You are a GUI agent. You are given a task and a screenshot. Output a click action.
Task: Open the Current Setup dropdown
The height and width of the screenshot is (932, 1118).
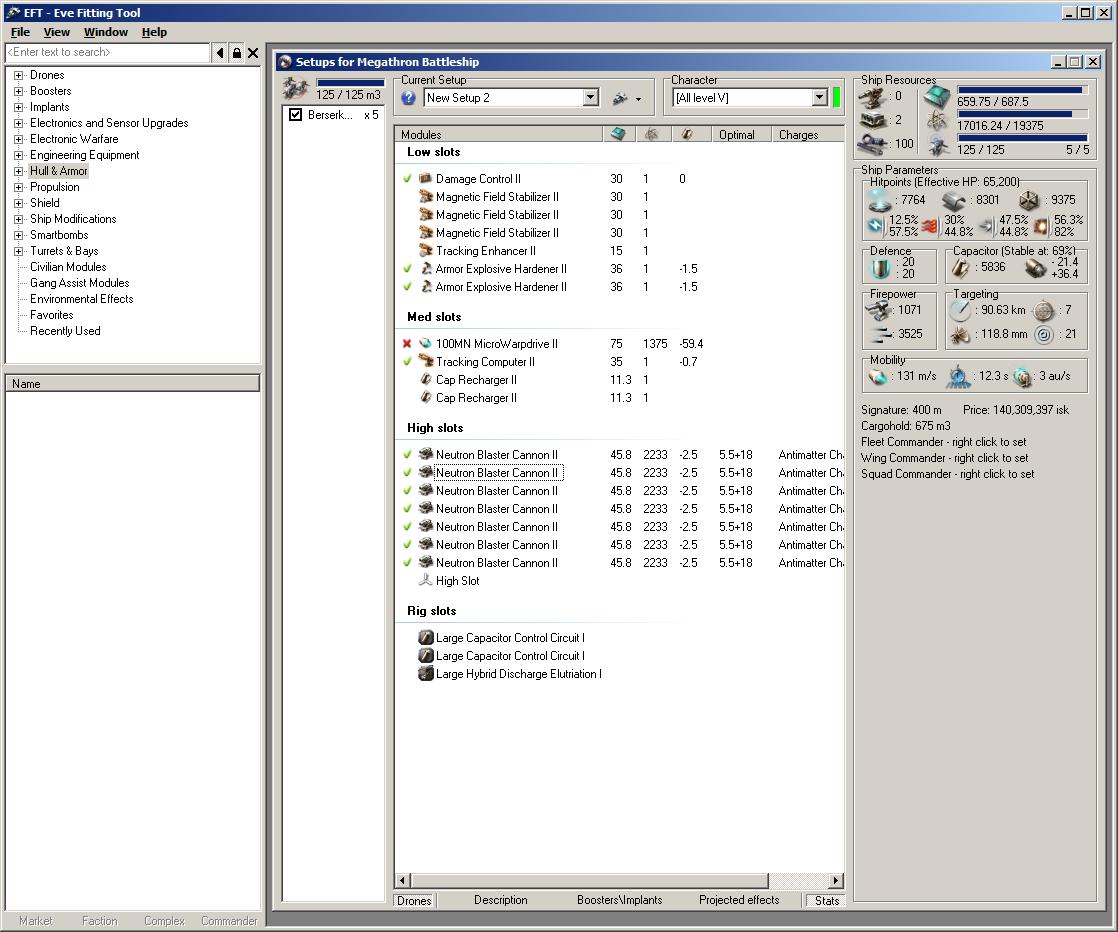click(590, 98)
